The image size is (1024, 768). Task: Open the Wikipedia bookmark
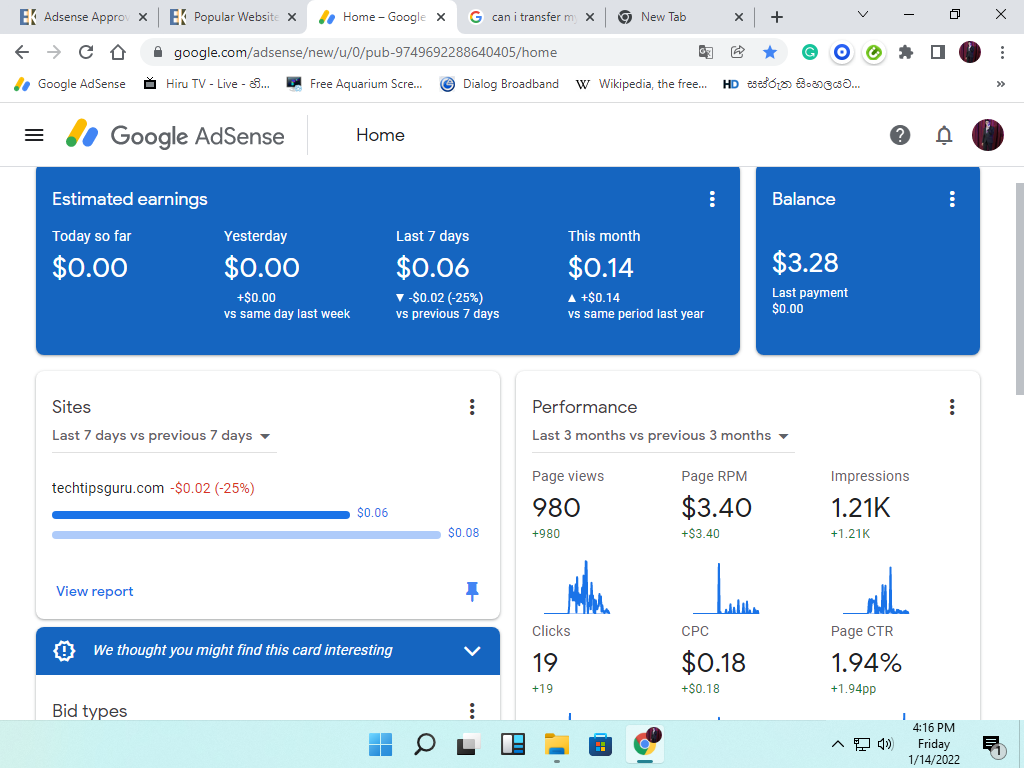click(x=641, y=84)
